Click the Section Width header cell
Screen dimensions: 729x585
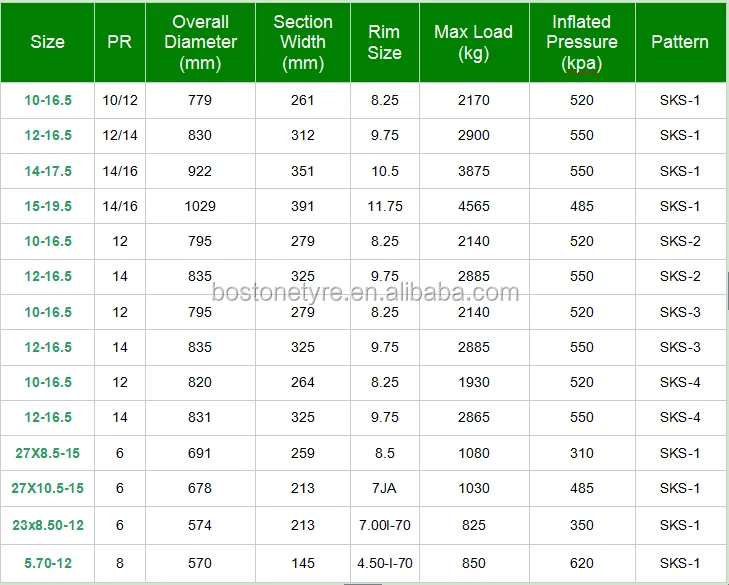click(x=303, y=42)
